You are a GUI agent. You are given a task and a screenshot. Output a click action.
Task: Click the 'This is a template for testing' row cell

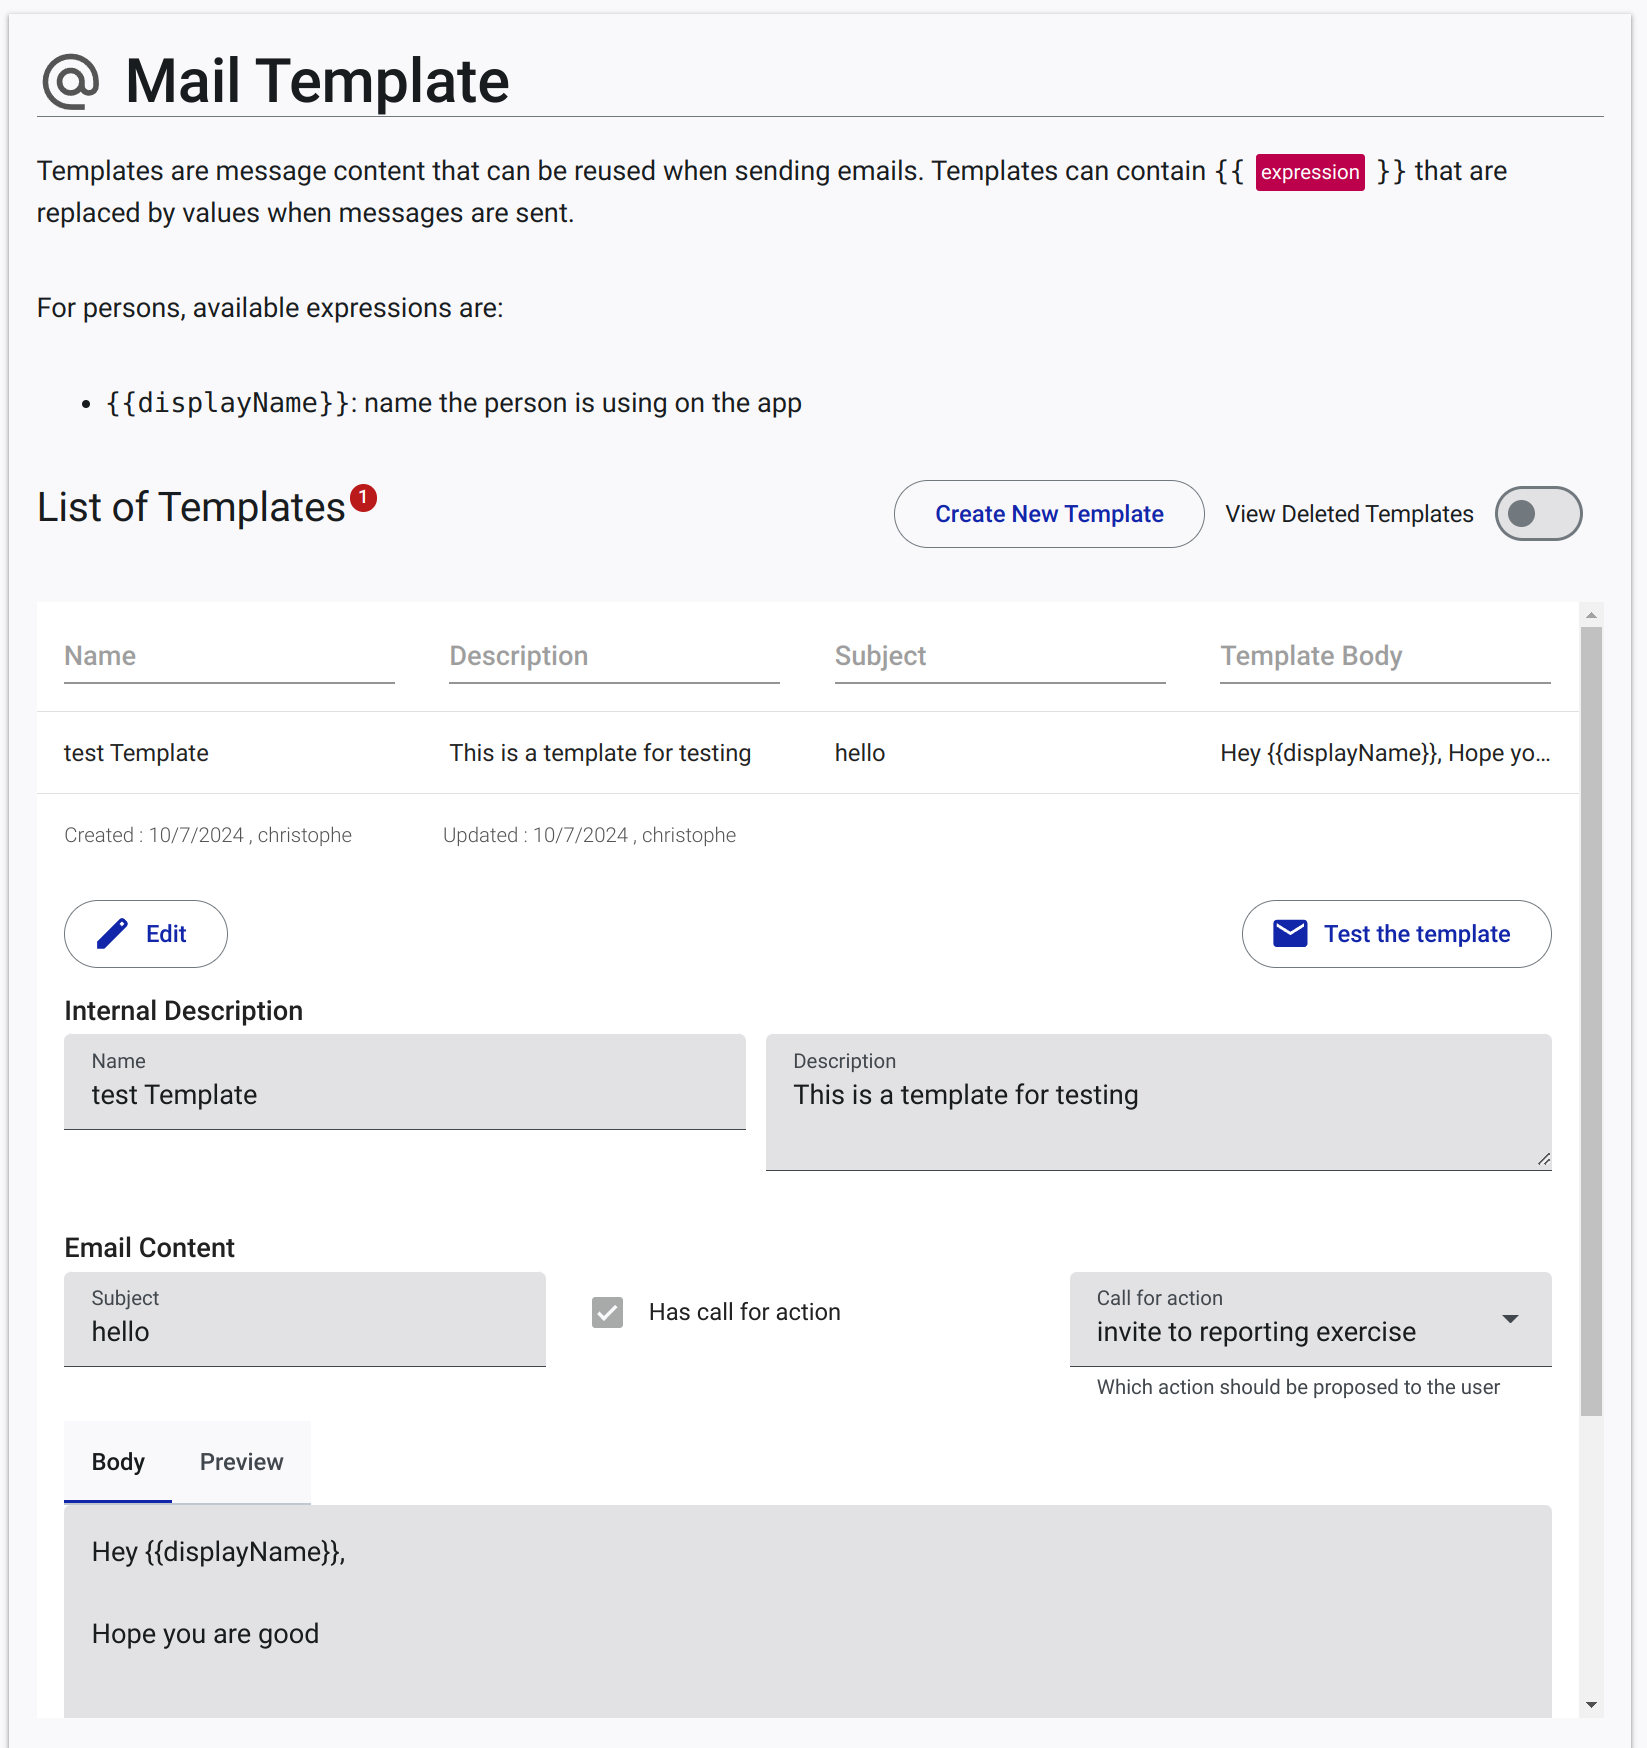600,753
